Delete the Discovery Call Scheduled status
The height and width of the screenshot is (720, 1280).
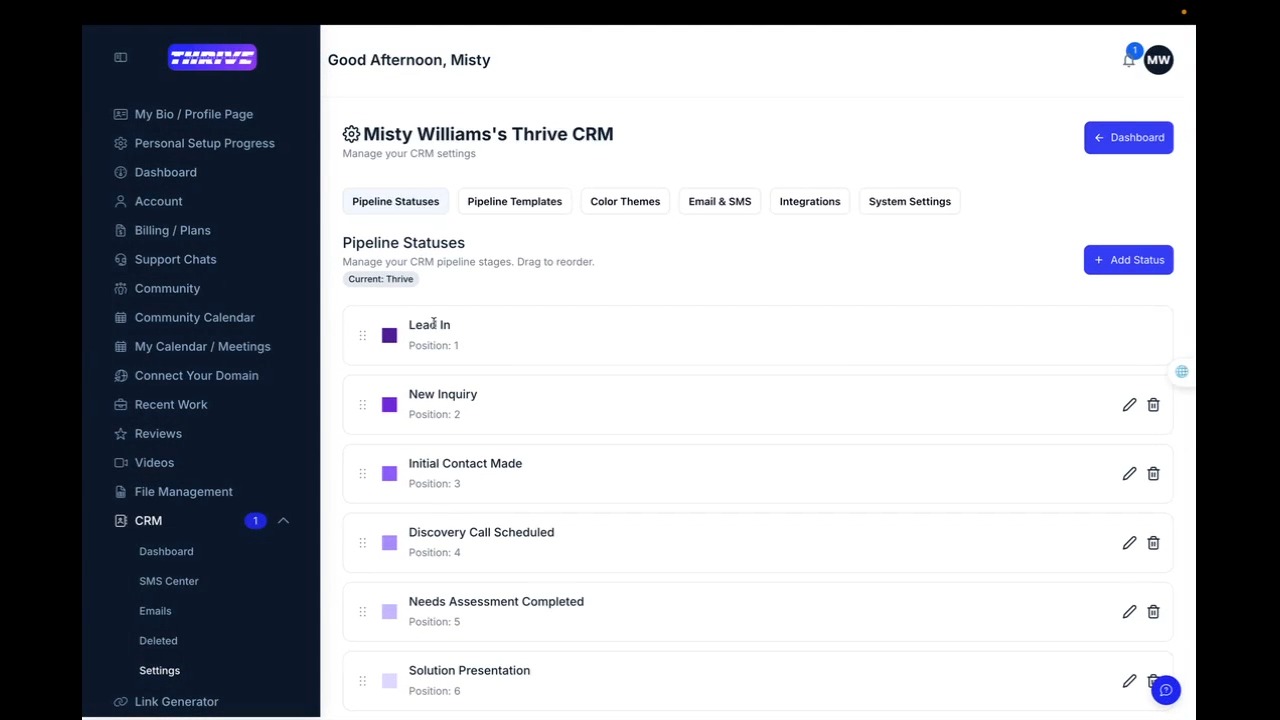(1153, 543)
